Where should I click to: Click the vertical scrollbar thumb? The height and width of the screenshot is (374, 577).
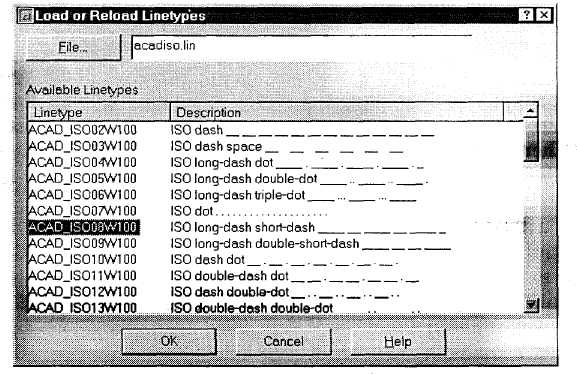coord(531,140)
